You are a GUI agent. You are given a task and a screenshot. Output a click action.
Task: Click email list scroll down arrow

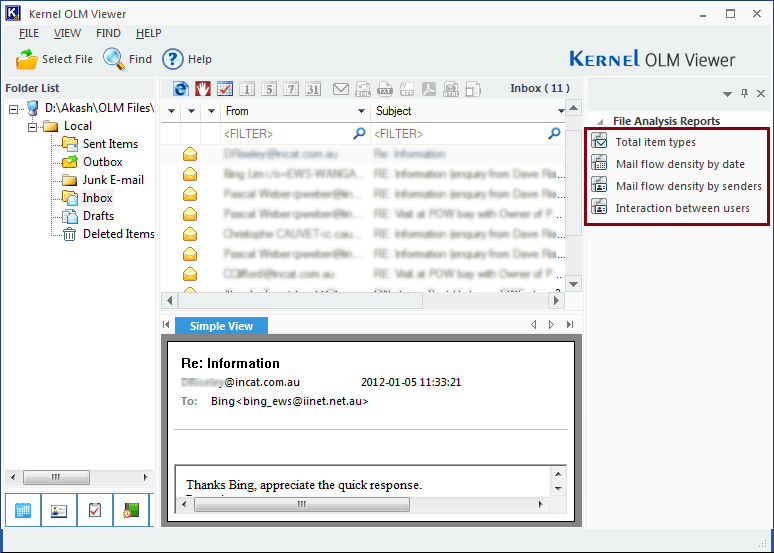(x=574, y=284)
